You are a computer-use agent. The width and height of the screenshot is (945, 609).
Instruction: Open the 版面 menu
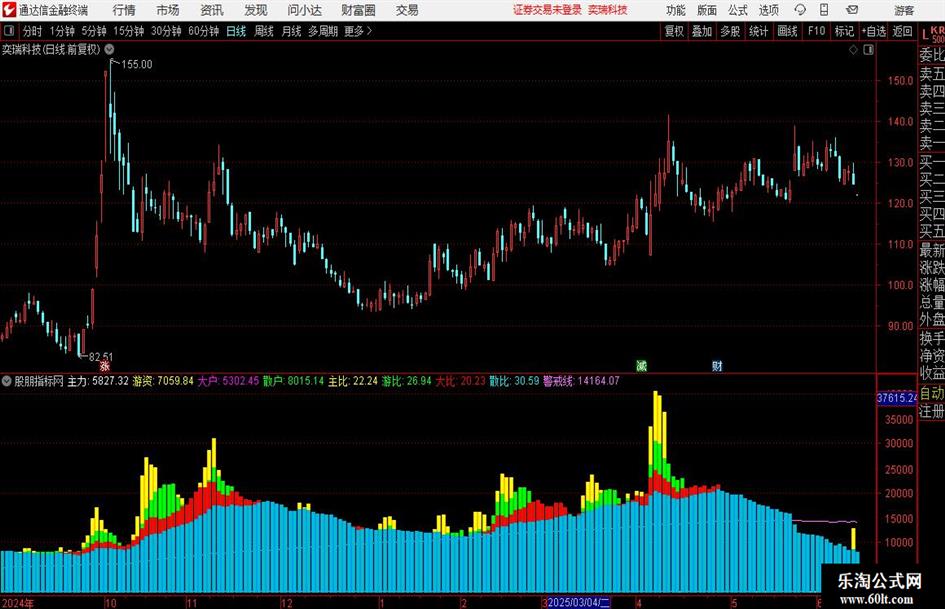click(707, 10)
